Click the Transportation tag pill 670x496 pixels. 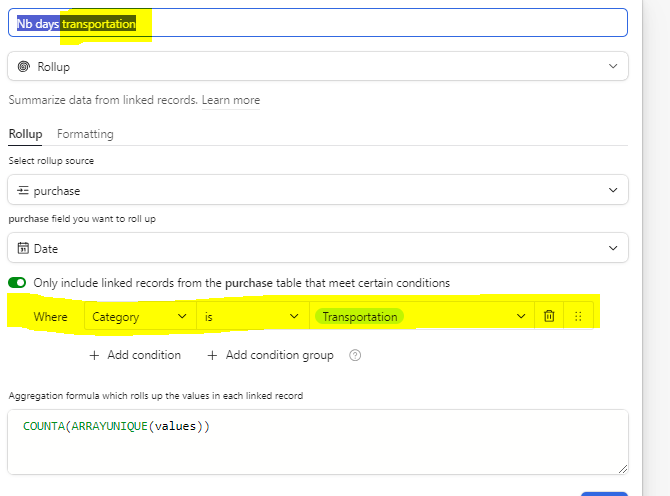pyautogui.click(x=359, y=317)
